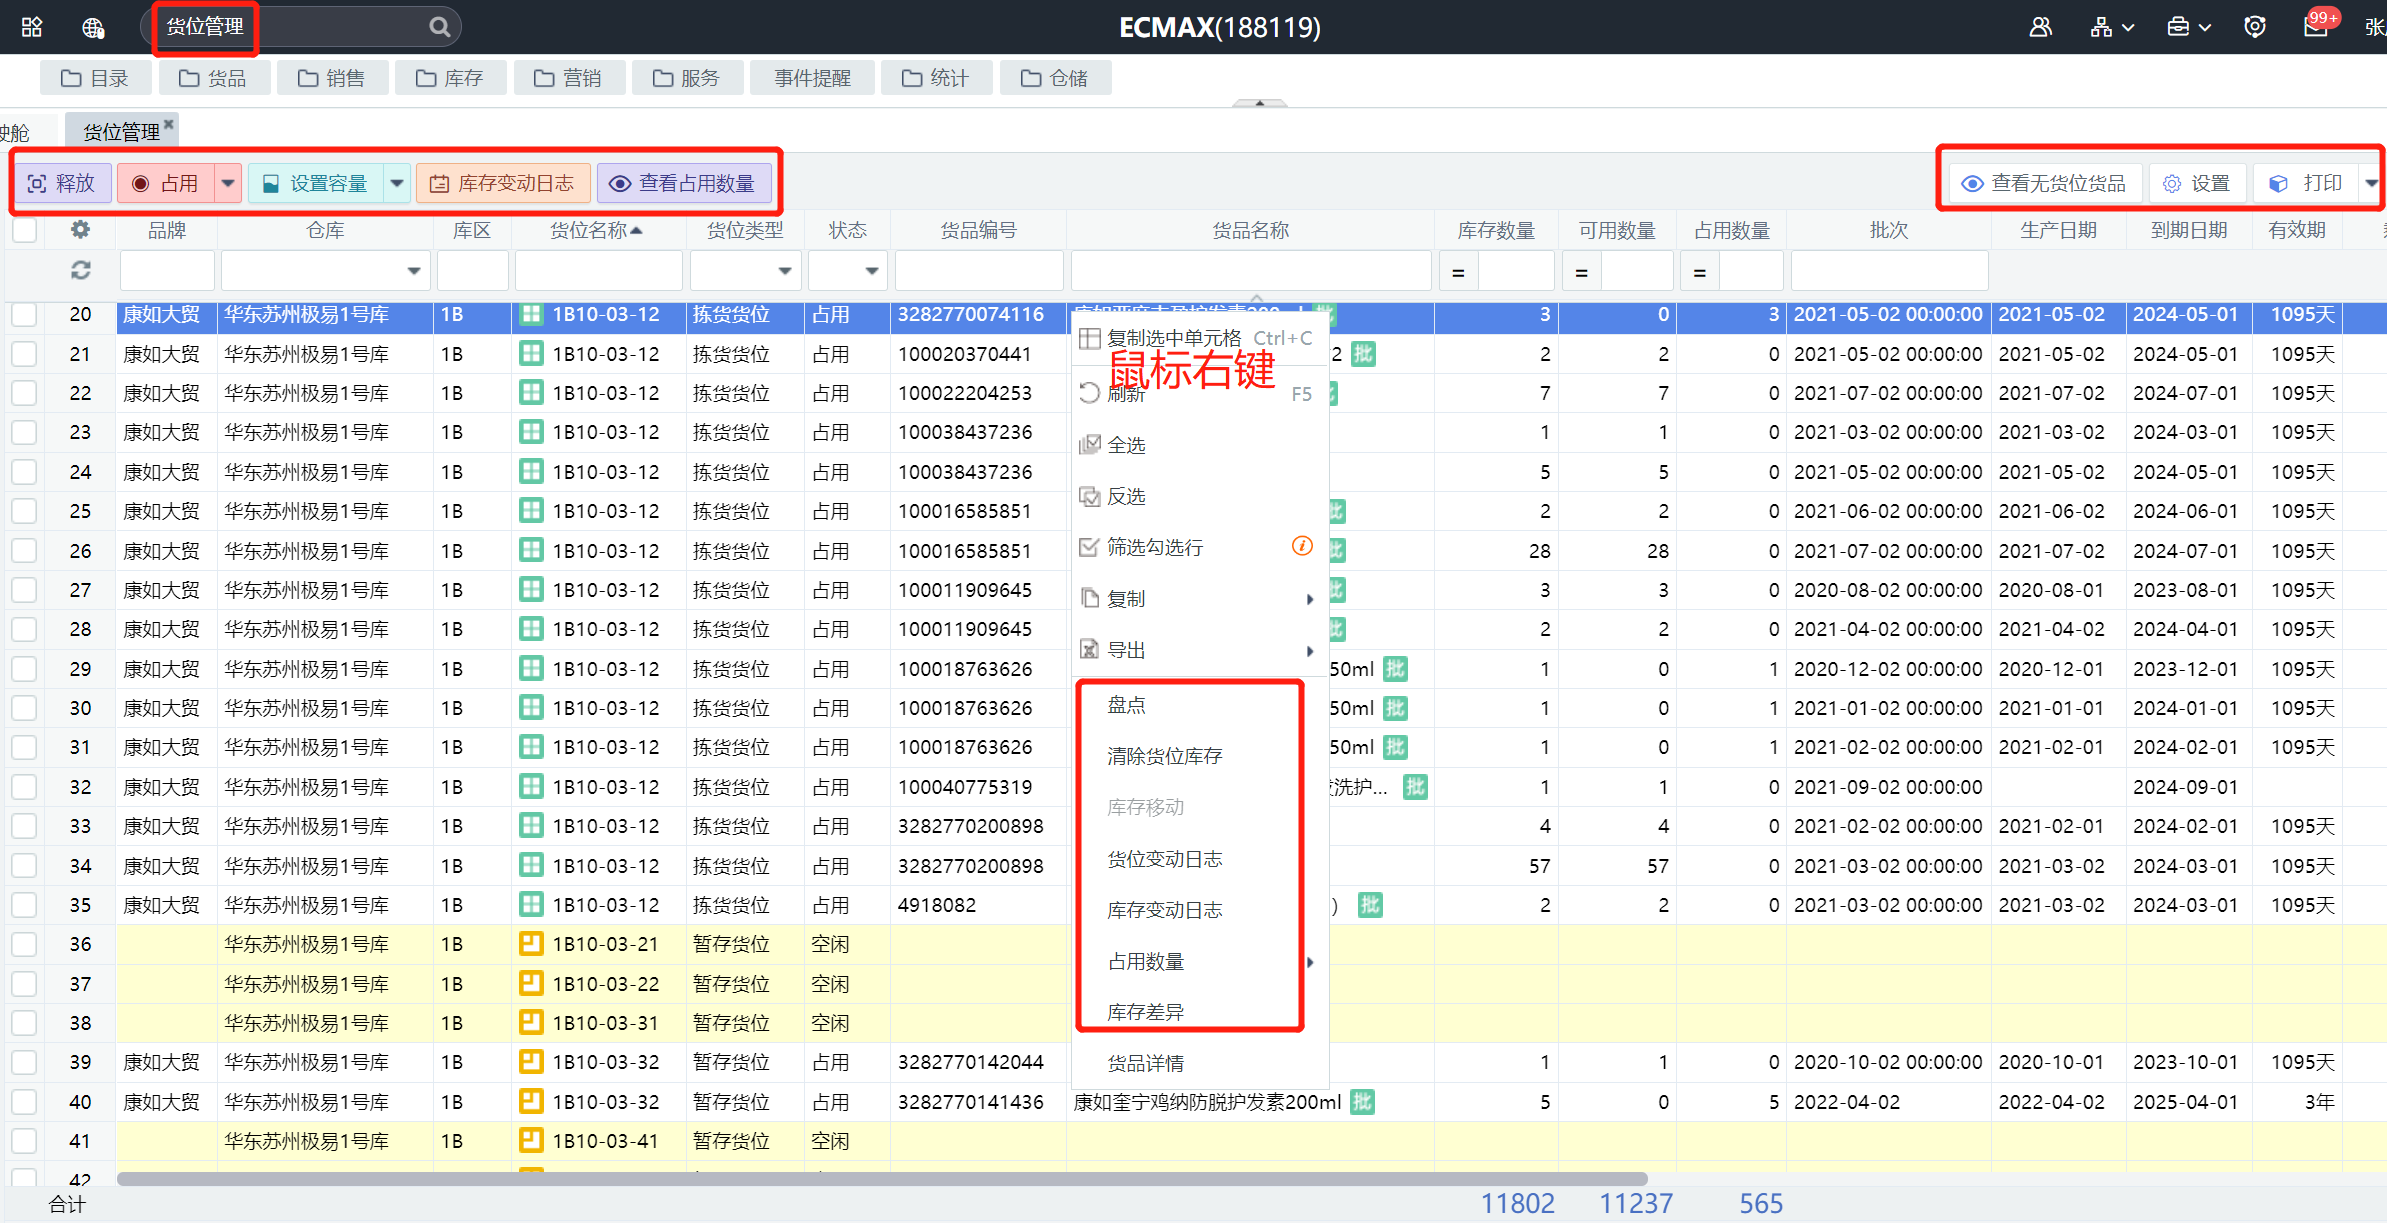Image resolution: width=2387 pixels, height=1223 pixels.
Task: Open the 仓储 navigation menu
Action: click(x=1055, y=78)
